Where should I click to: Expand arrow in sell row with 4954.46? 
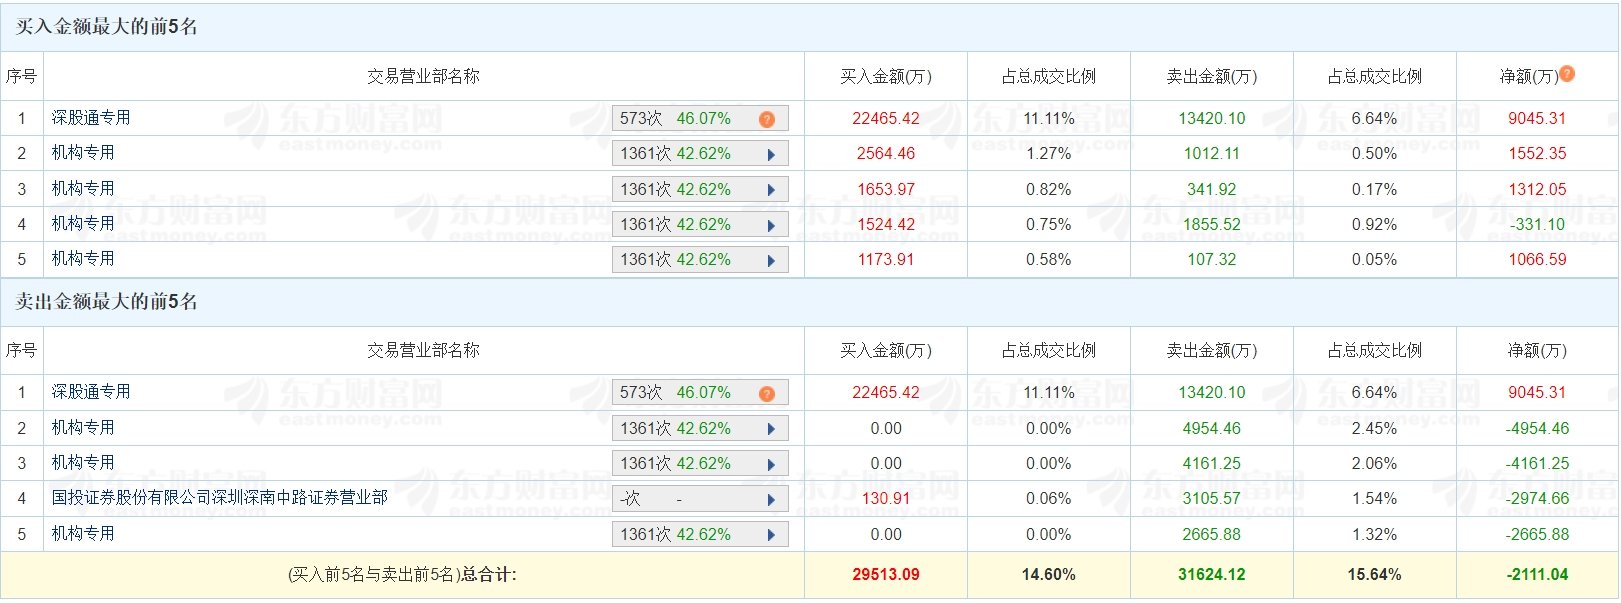pyautogui.click(x=771, y=429)
